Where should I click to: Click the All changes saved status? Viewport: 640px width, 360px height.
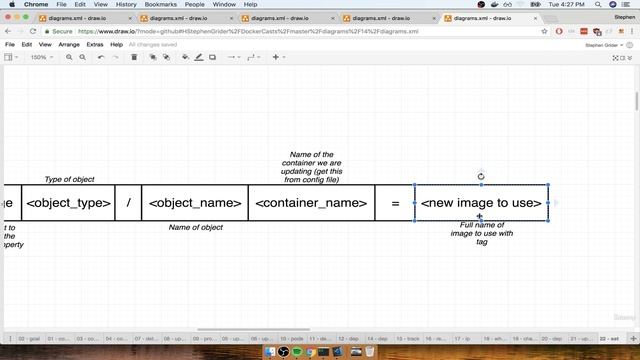click(x=153, y=44)
